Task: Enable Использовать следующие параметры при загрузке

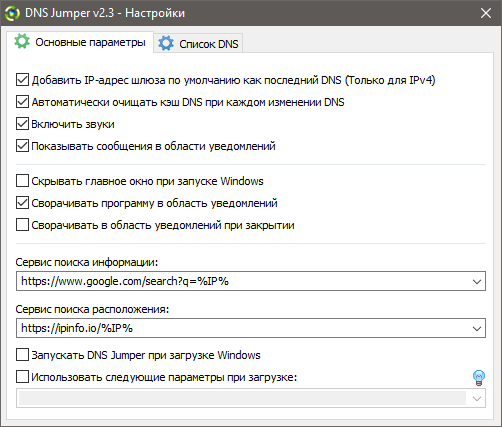Action: pyautogui.click(x=22, y=377)
